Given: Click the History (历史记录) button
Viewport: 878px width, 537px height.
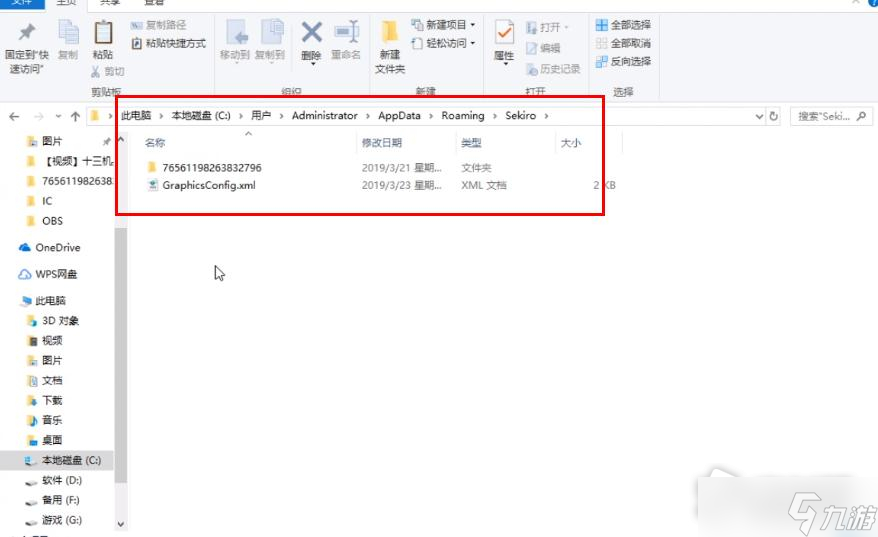Looking at the screenshot, I should (553, 69).
